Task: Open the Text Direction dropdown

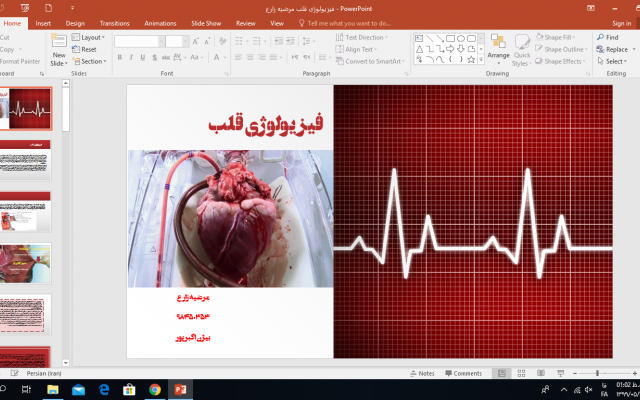Action: coord(362,38)
